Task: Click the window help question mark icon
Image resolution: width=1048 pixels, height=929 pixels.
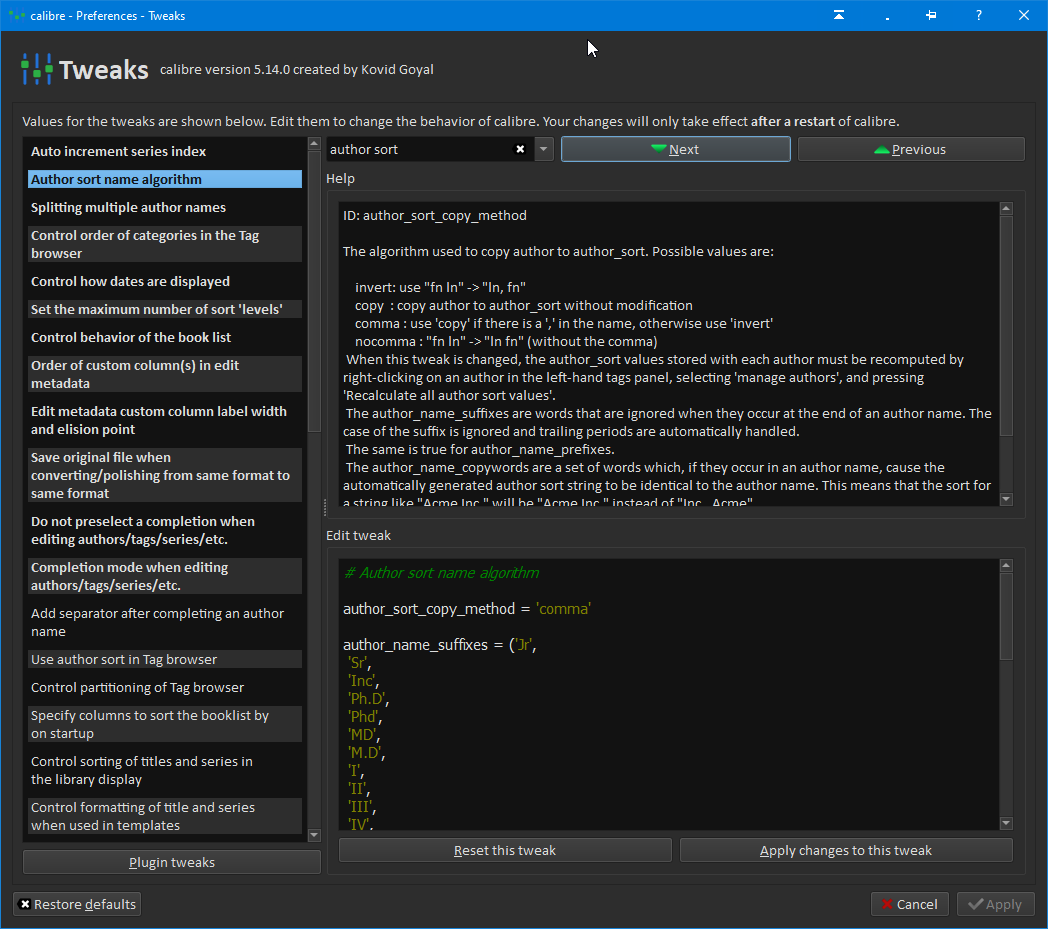Action: point(978,15)
